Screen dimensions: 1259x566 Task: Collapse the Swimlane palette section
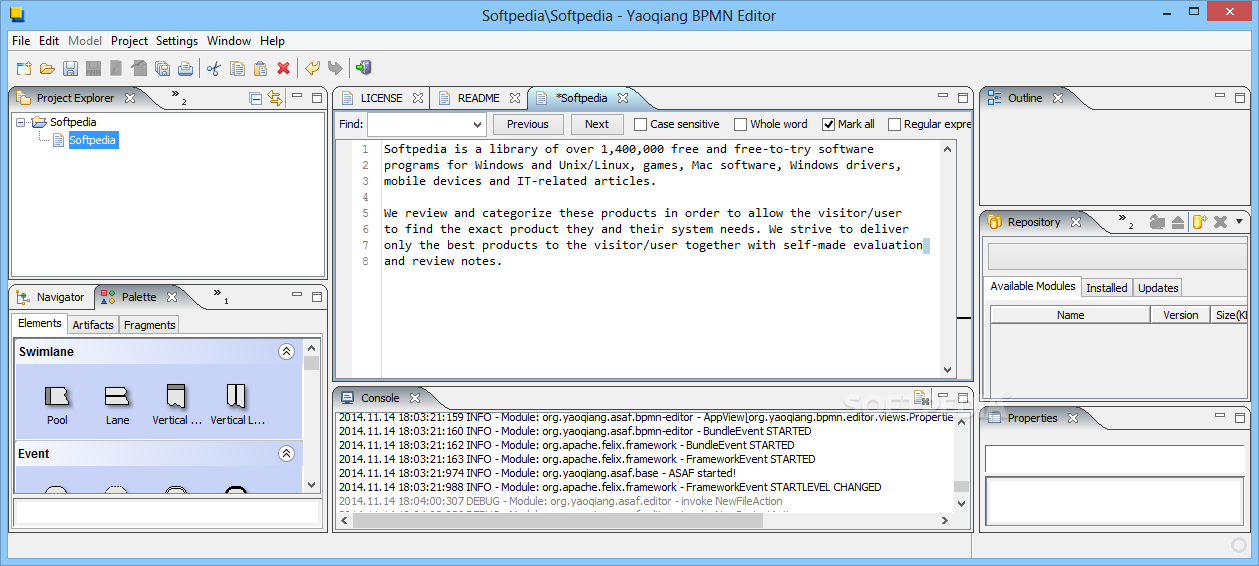(x=286, y=352)
